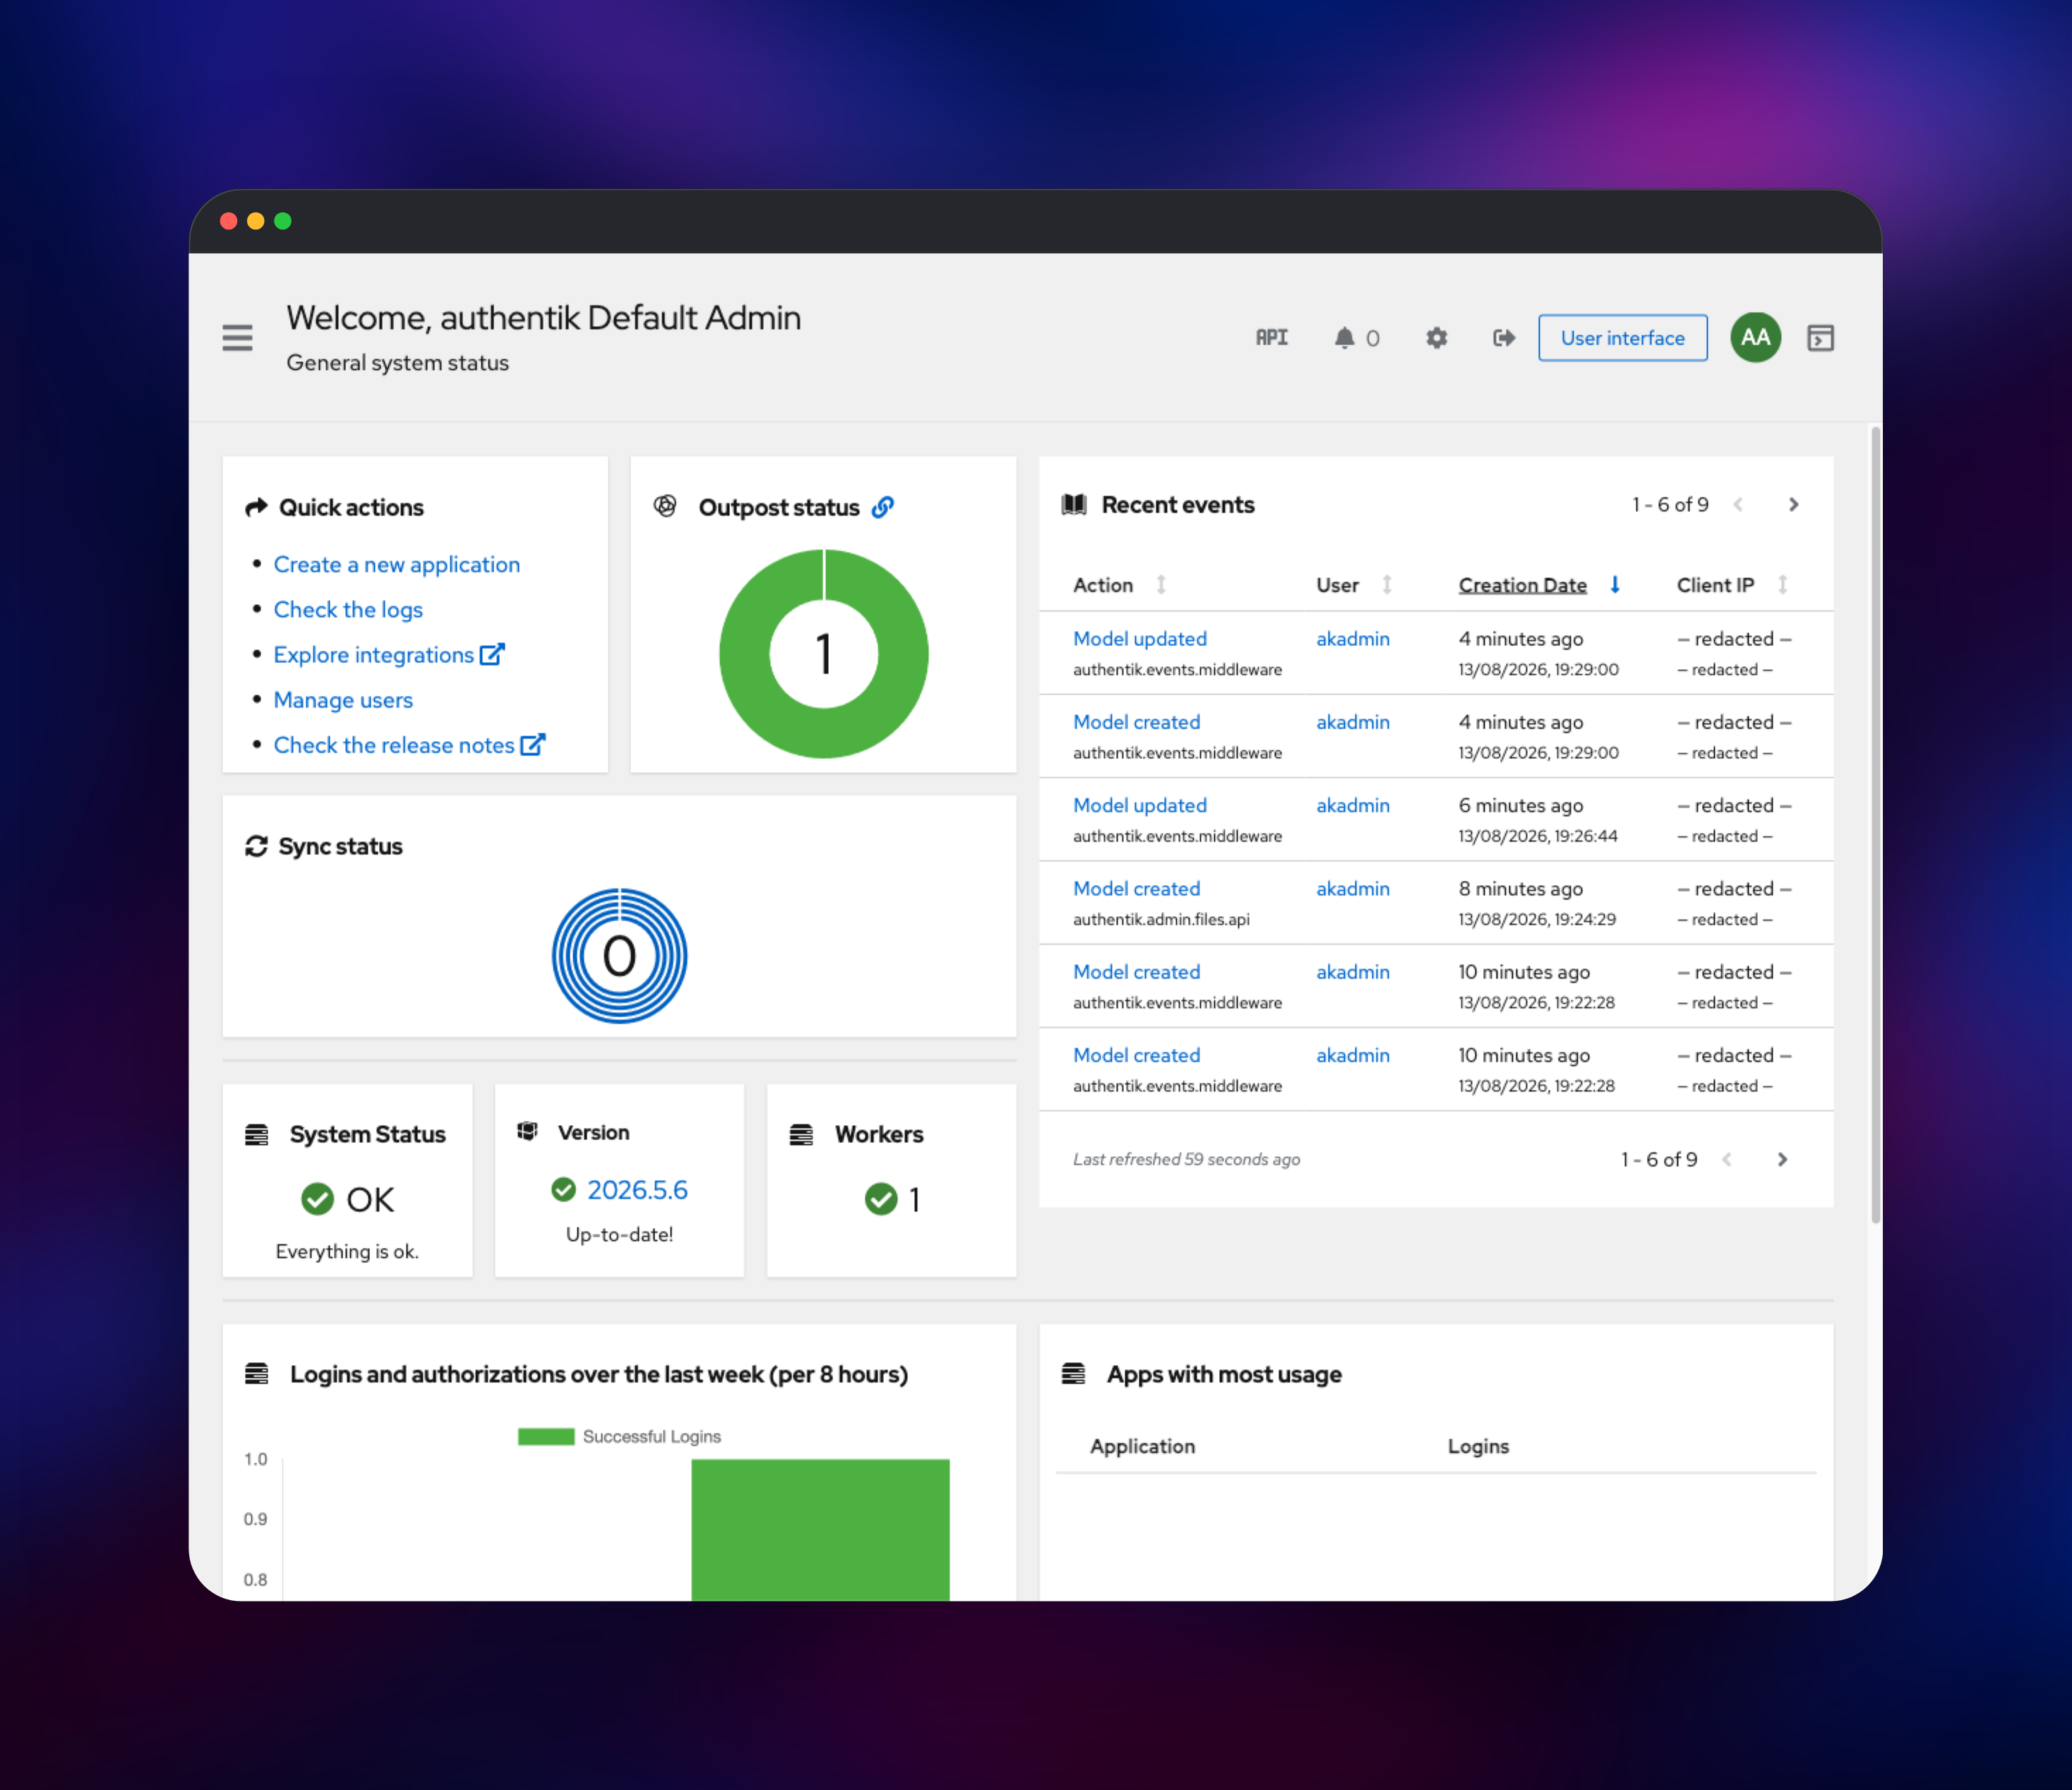Click the Apps with most usage icon
2072x1790 pixels.
point(1073,1373)
